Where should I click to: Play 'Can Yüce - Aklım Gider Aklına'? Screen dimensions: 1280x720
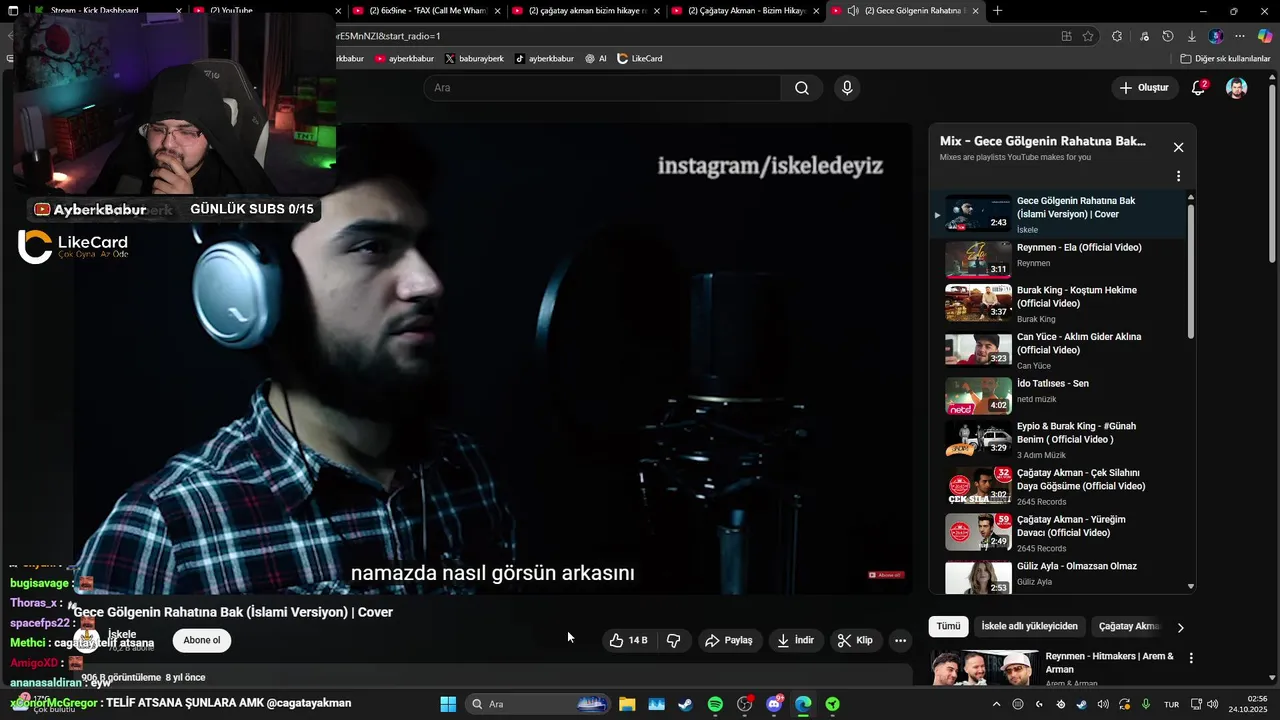point(1066,351)
